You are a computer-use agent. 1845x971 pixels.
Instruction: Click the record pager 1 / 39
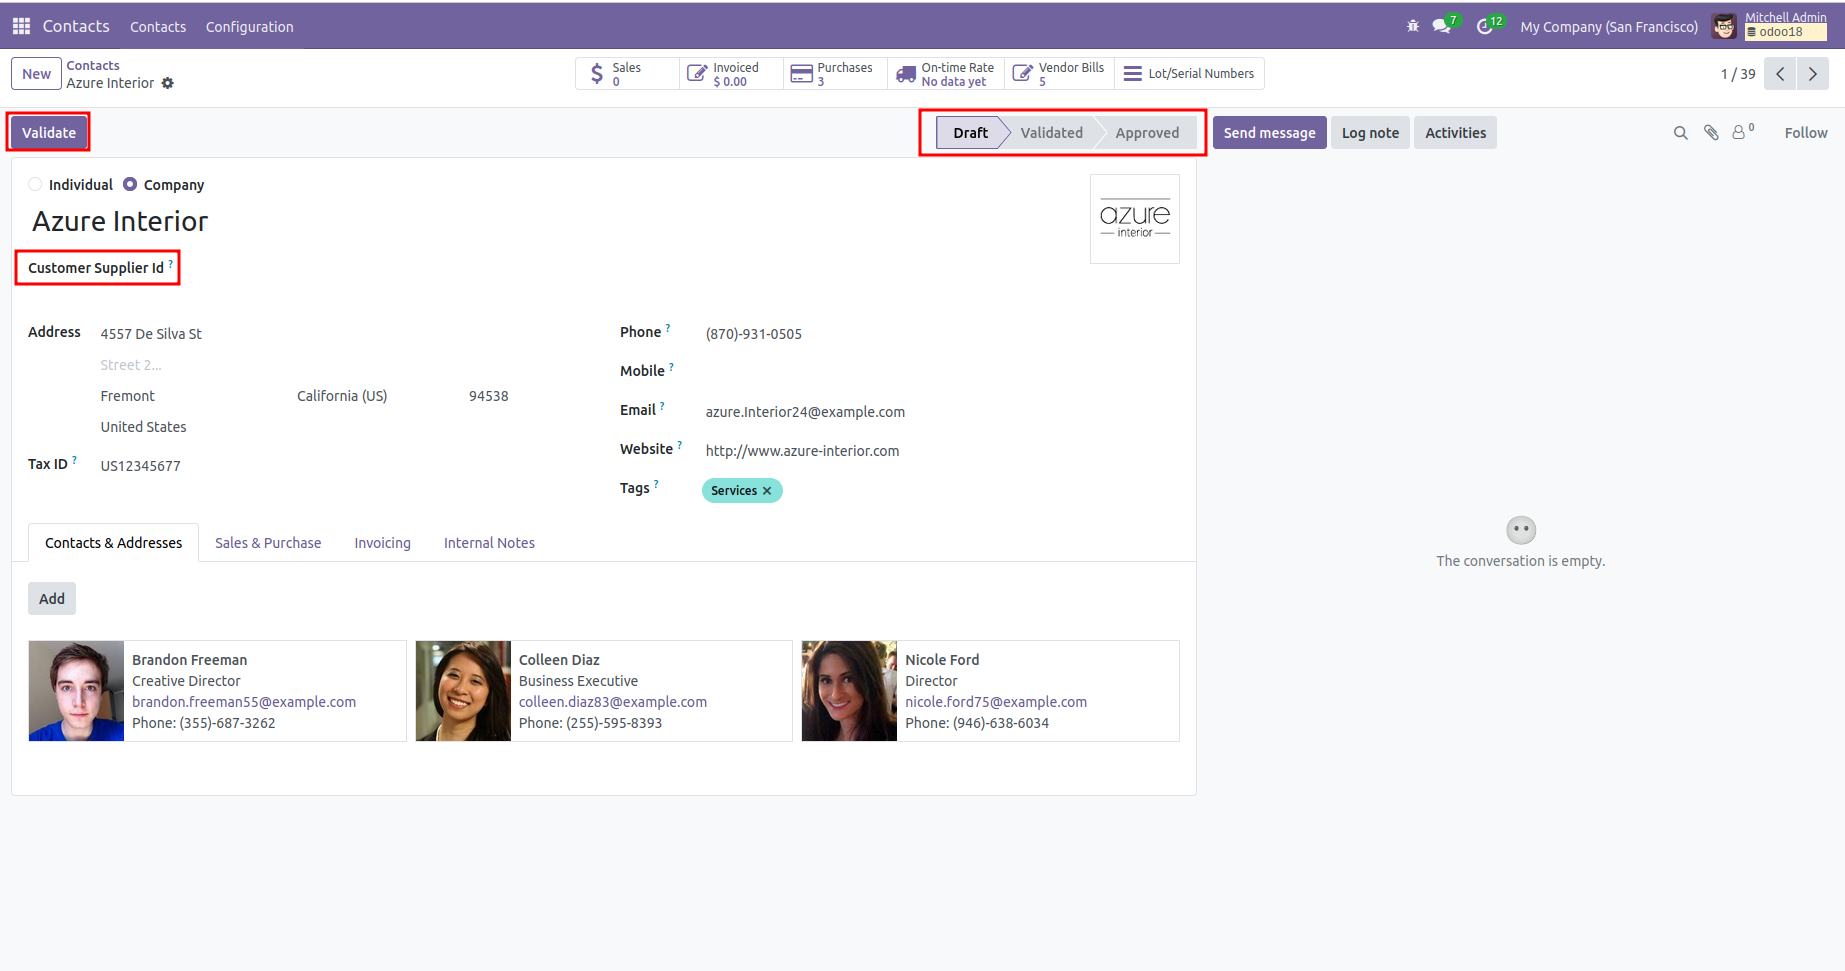point(1738,74)
